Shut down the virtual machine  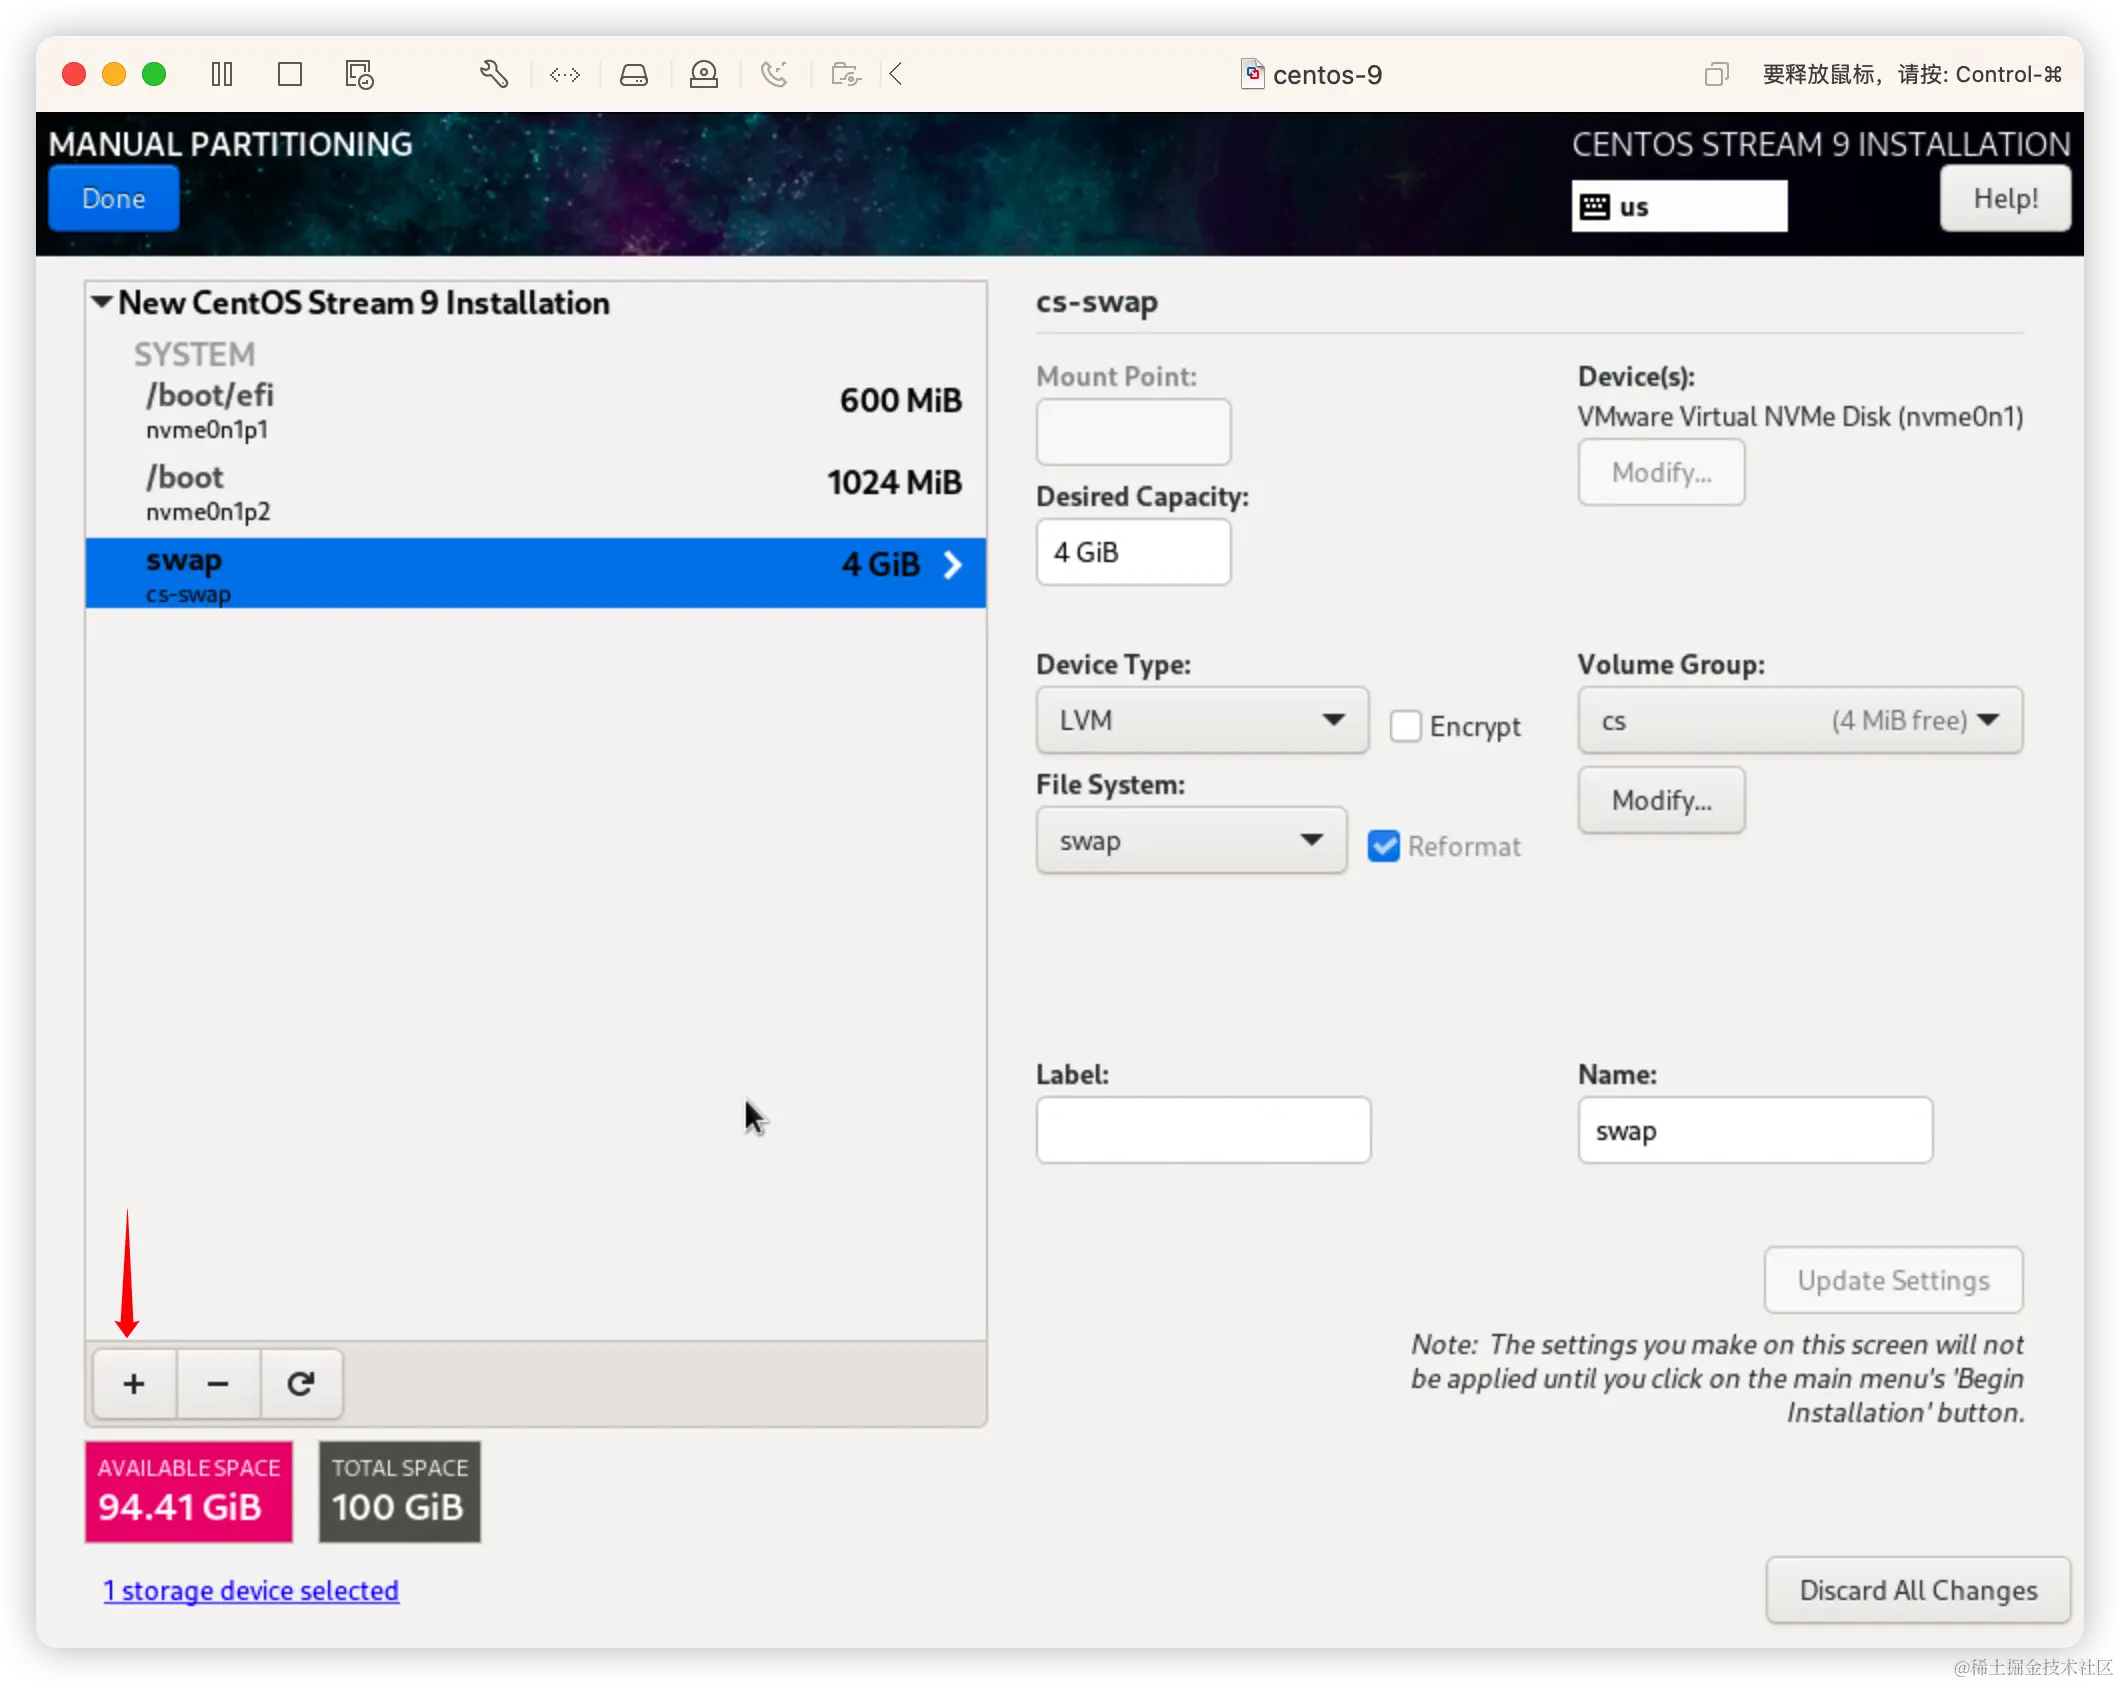pyautogui.click(x=290, y=74)
